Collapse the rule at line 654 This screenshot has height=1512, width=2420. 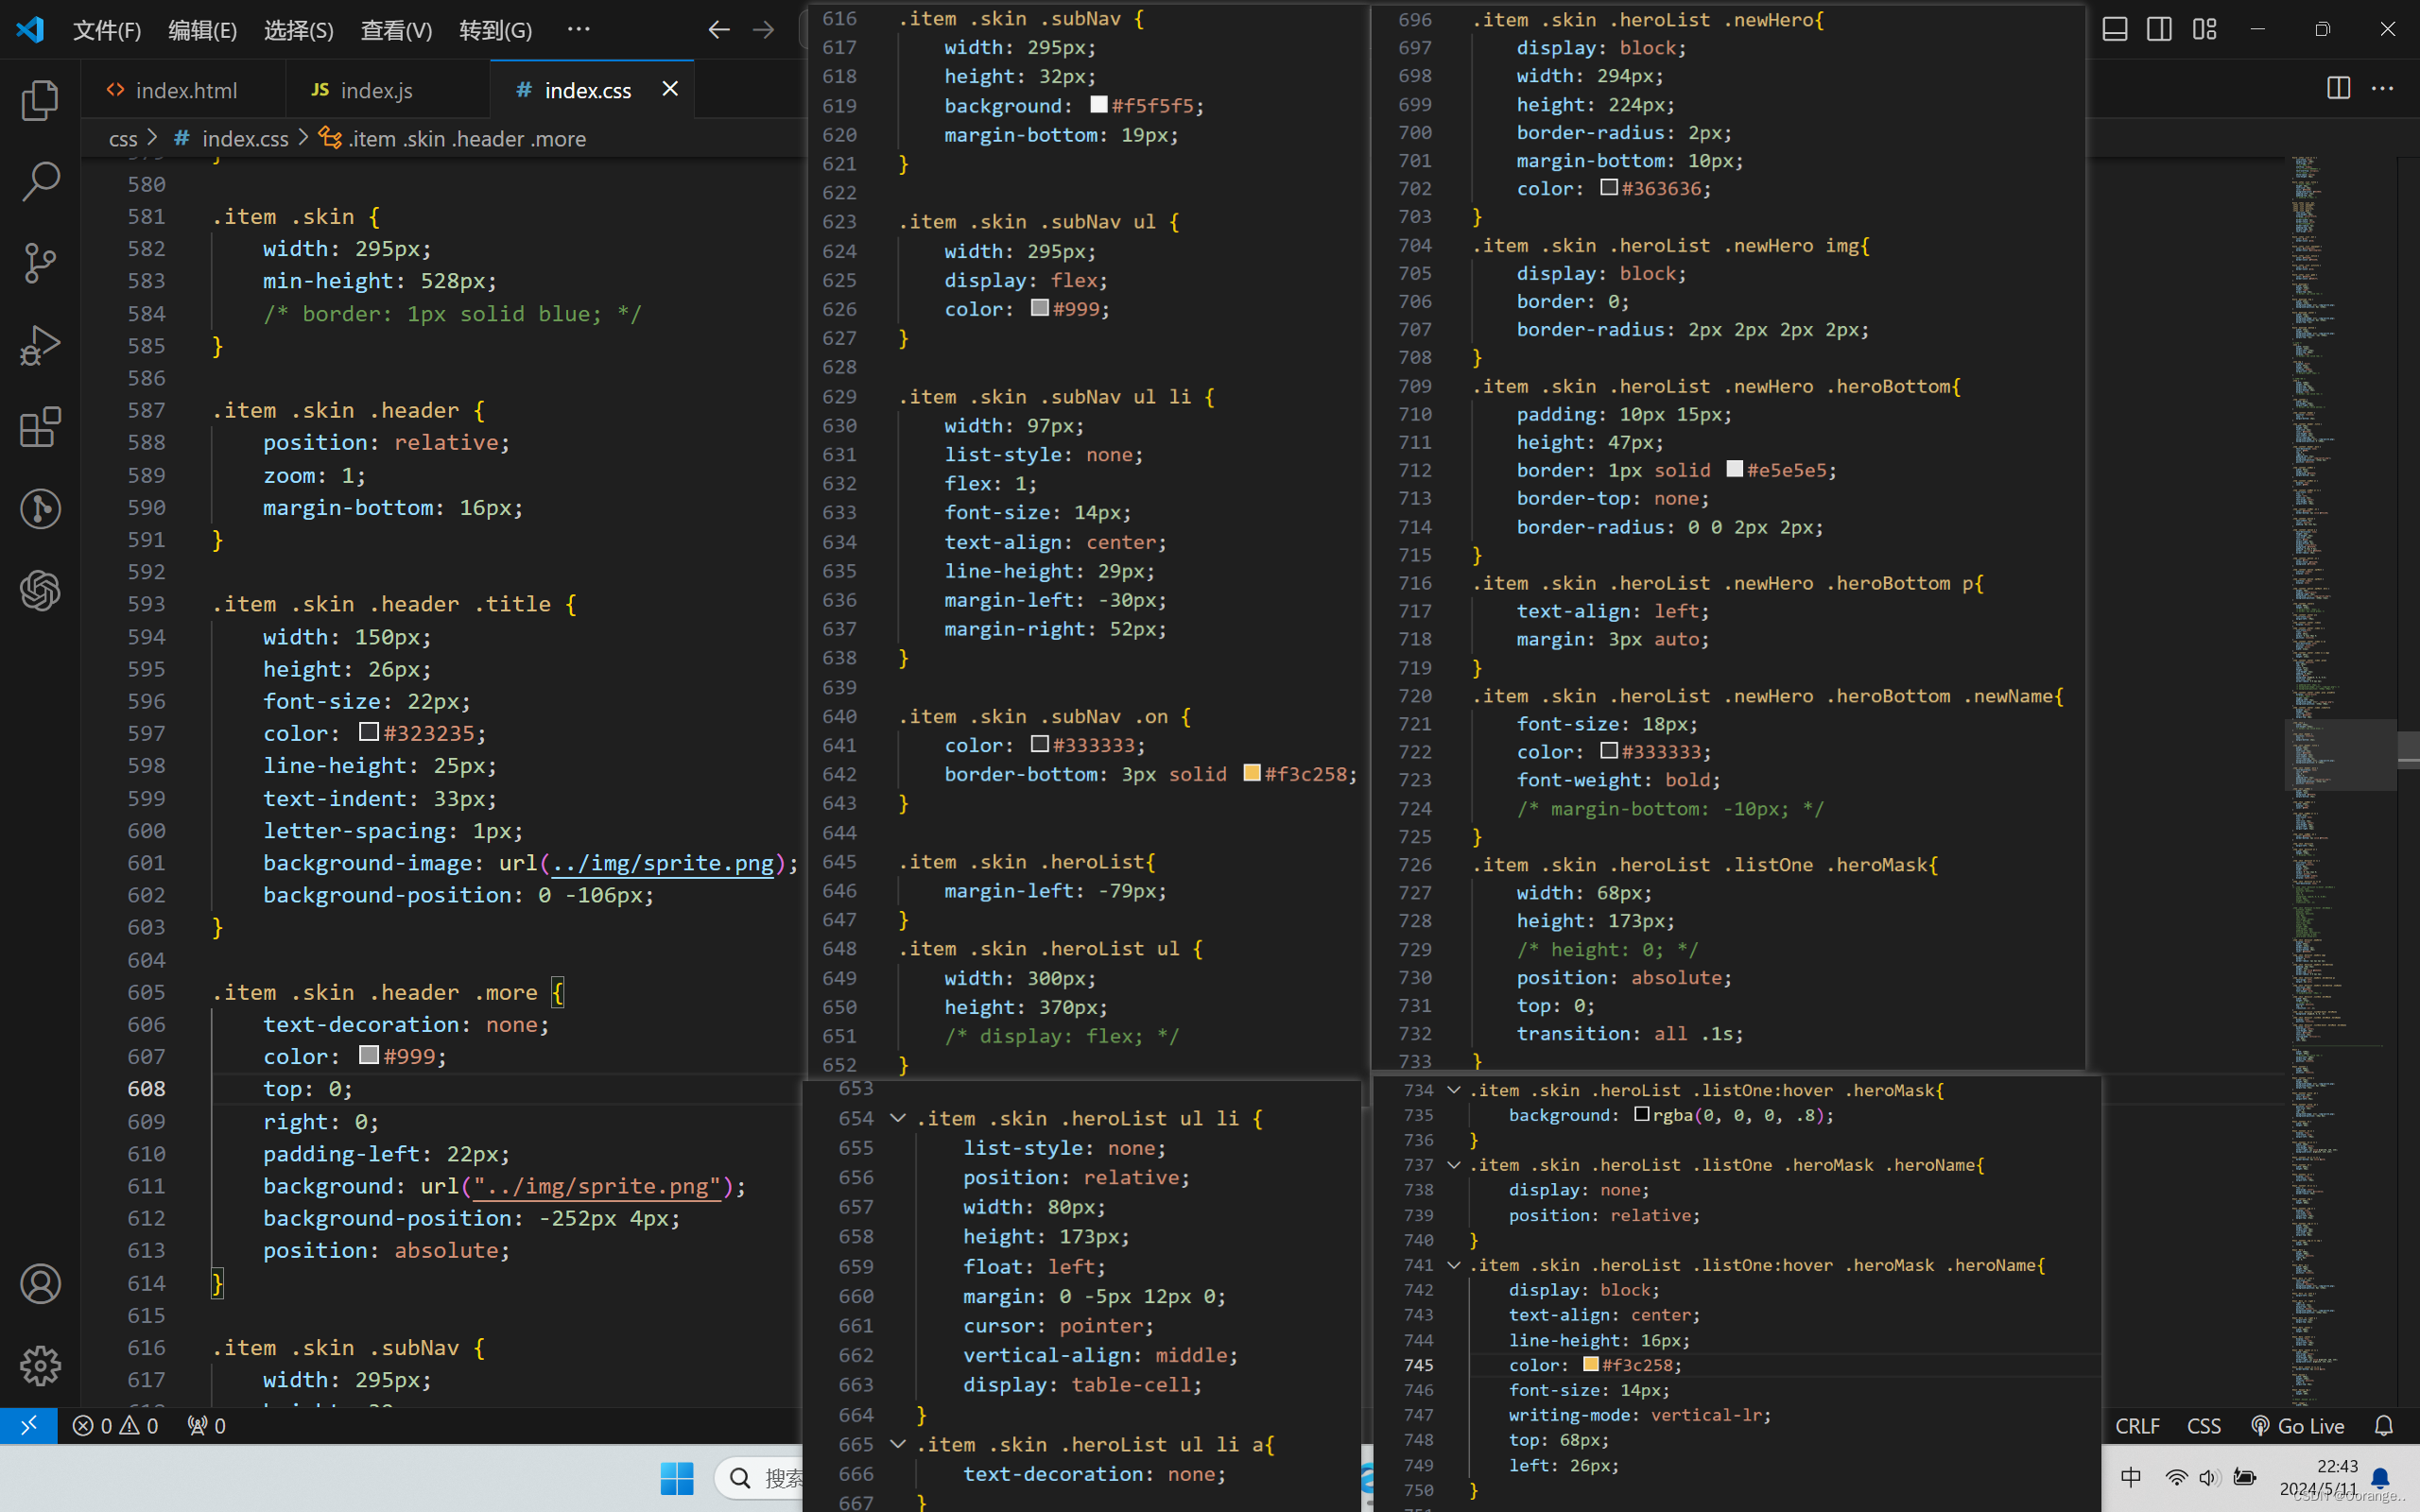897,1118
